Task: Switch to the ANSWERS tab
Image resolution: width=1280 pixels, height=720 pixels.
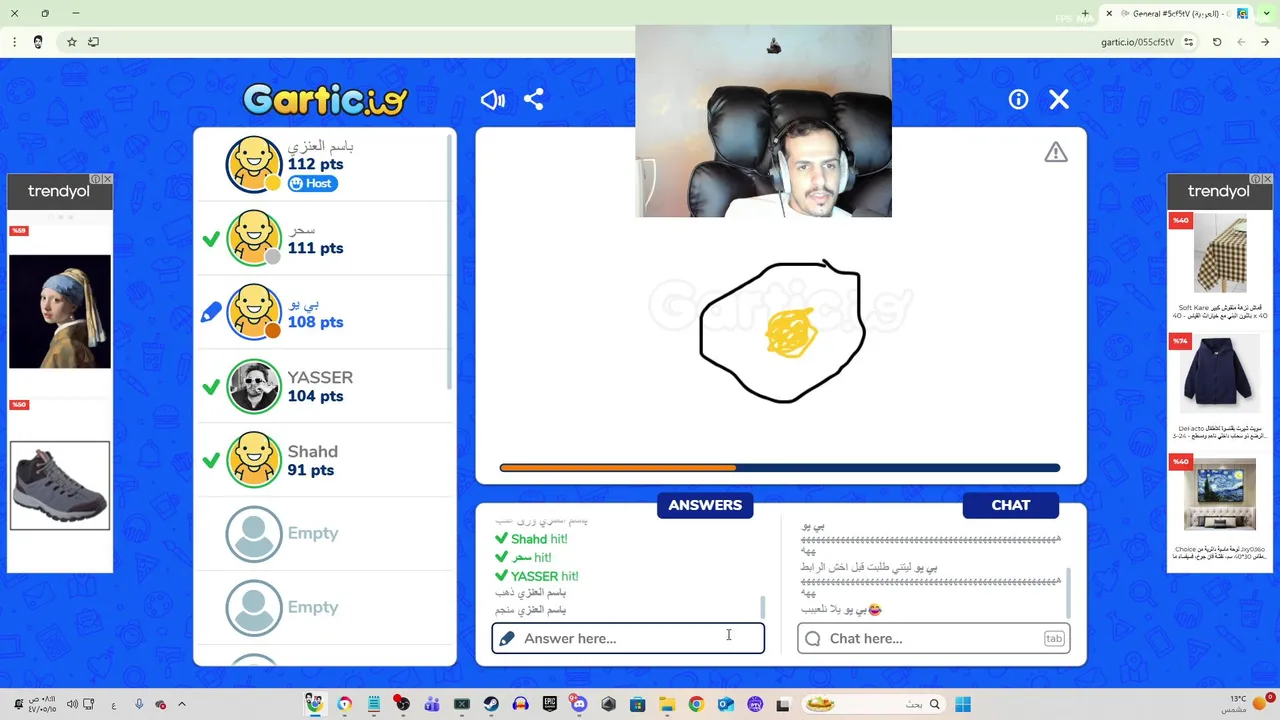Action: pos(705,505)
